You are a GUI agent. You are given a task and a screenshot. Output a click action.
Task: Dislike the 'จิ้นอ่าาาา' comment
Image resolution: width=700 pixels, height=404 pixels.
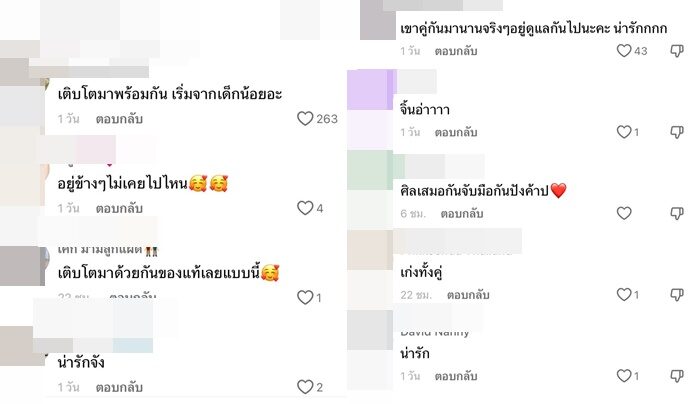coord(677,132)
